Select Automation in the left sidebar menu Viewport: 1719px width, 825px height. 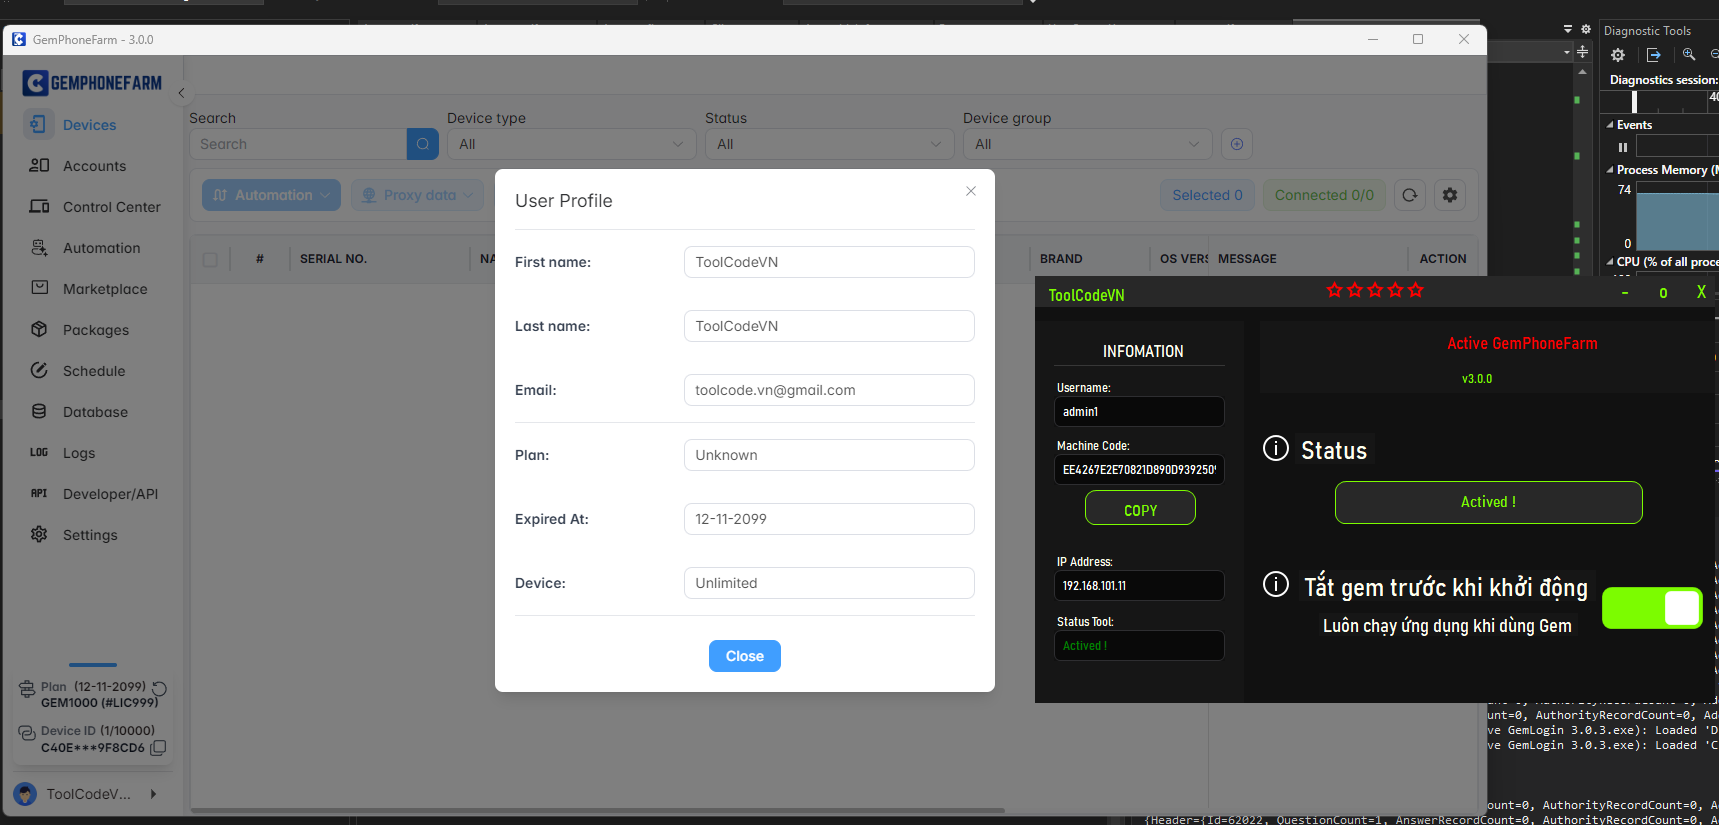(x=101, y=248)
